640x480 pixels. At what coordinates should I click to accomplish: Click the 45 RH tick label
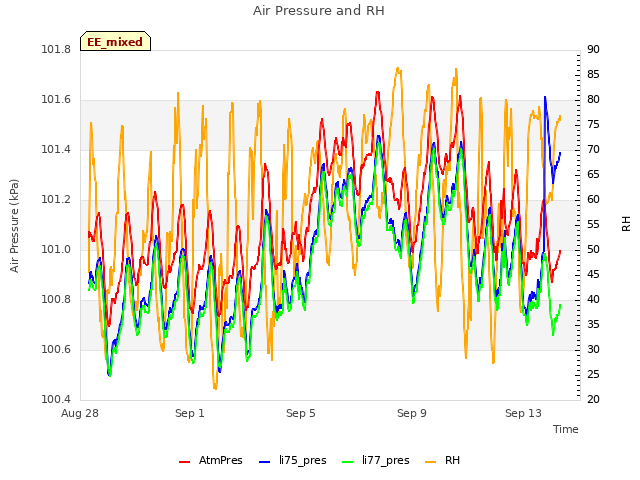point(593,274)
